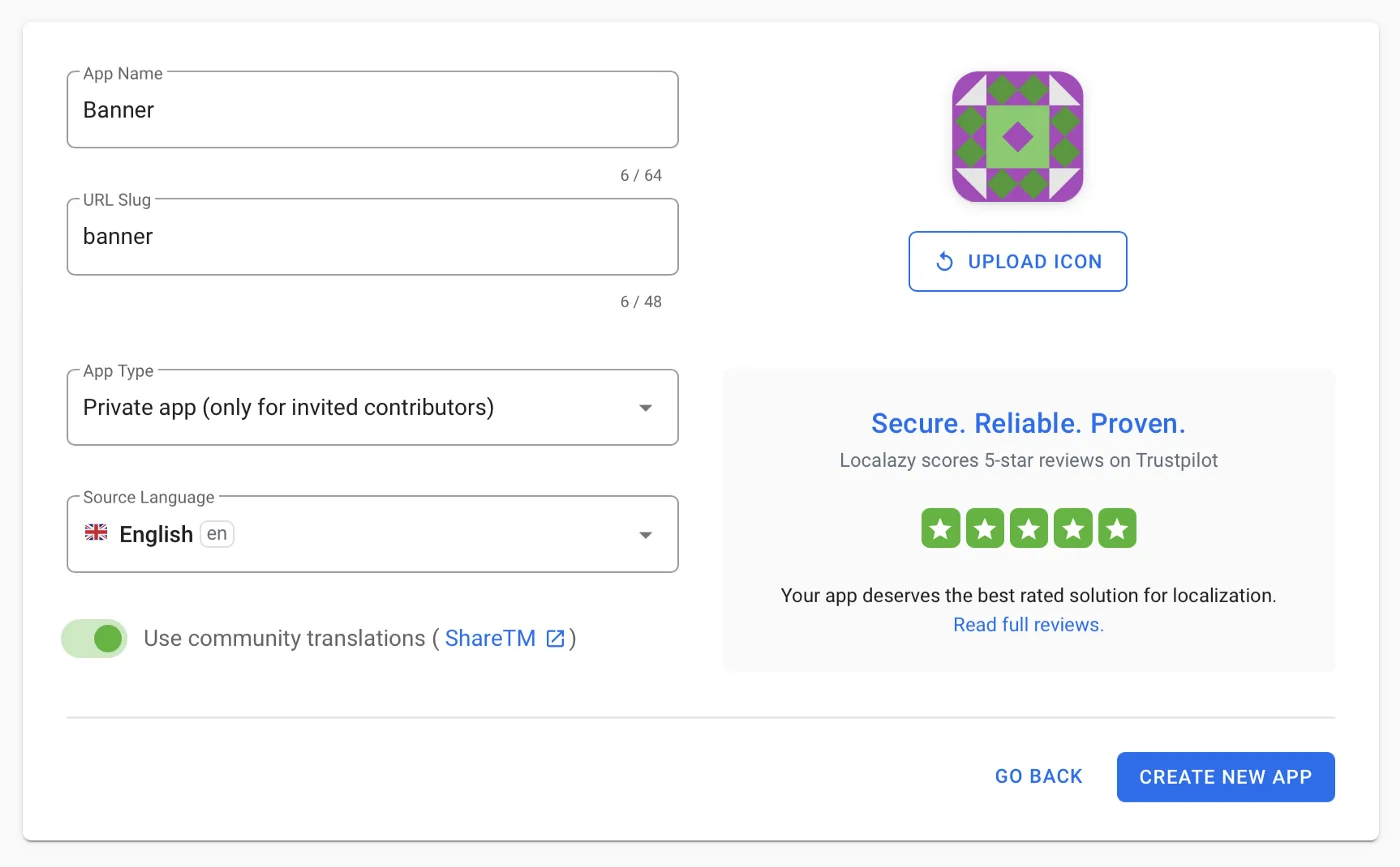
Task: Click the fifth green Trustpilot star
Action: tap(1116, 529)
